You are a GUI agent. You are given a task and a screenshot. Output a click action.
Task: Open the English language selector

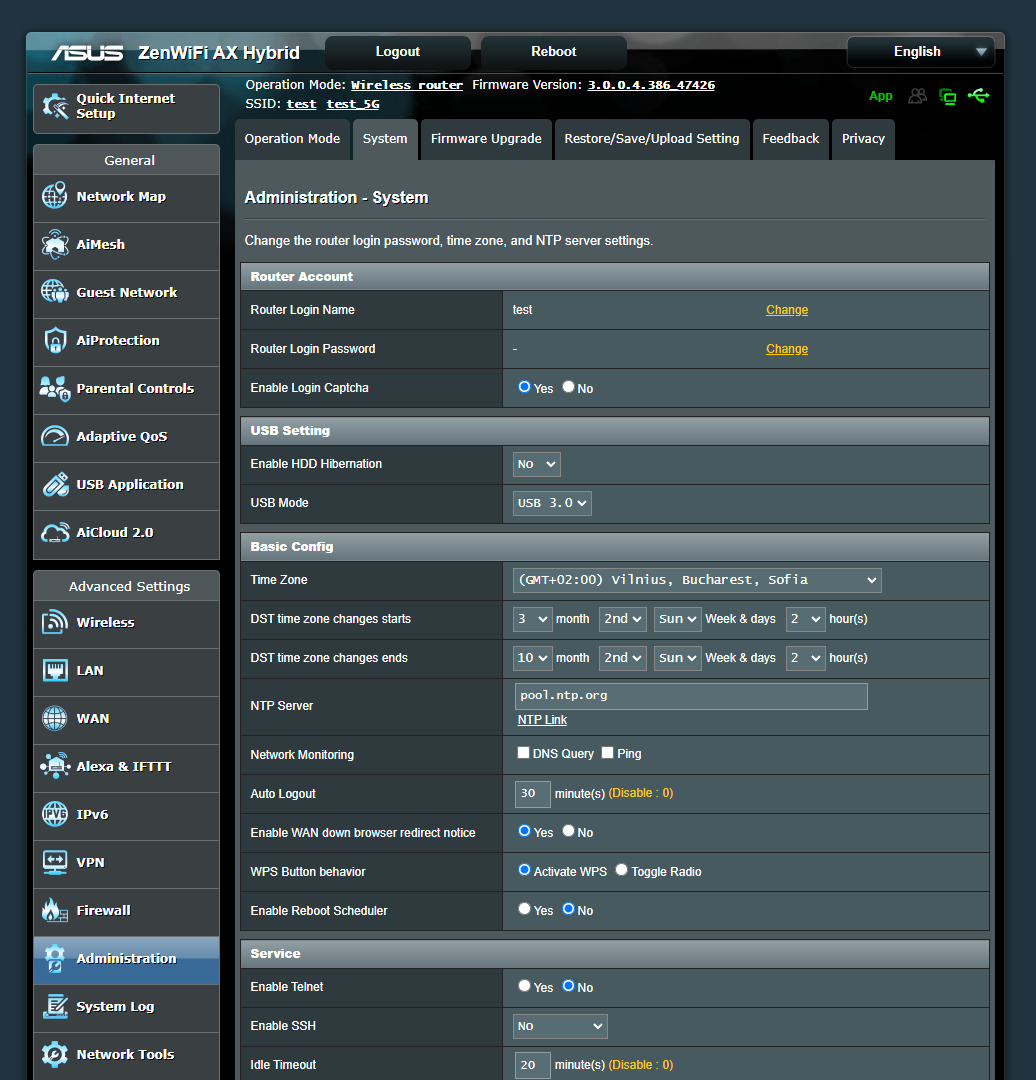(x=919, y=51)
